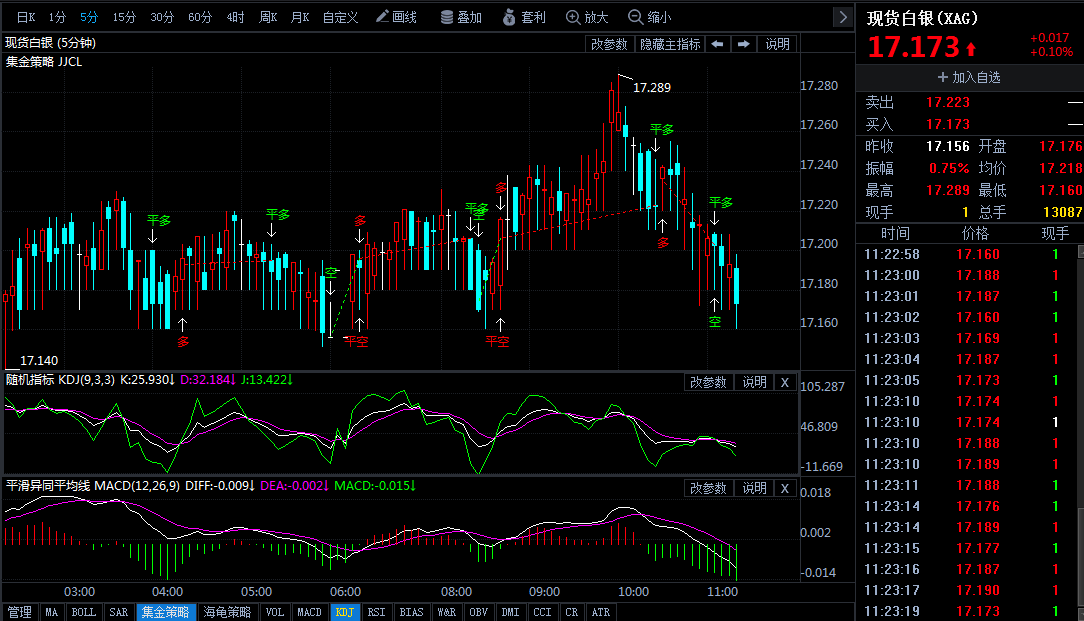1084x621 pixels.
Task: Open 自定义 custom period options
Action: 340,17
